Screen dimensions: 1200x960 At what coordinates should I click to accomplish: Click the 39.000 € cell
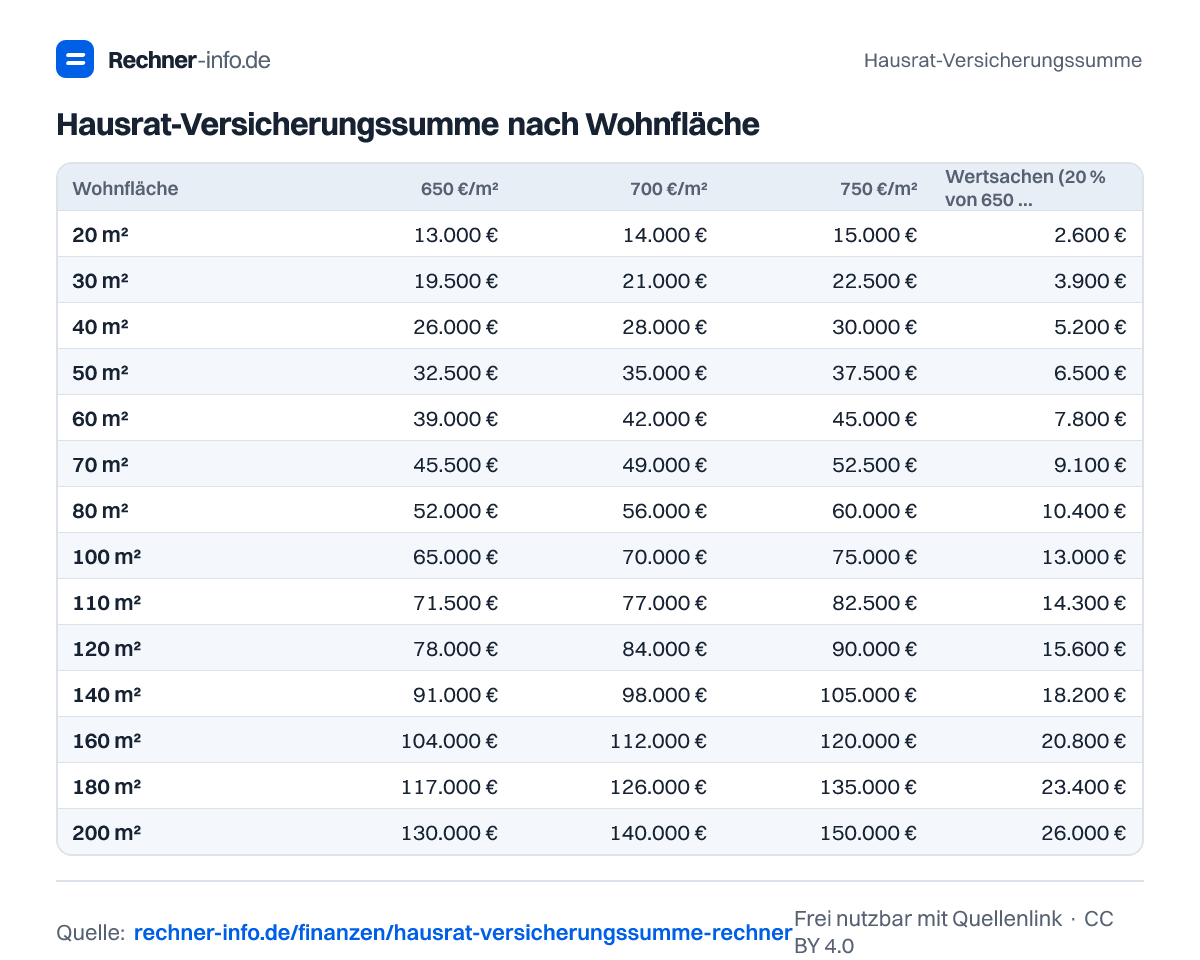456,419
